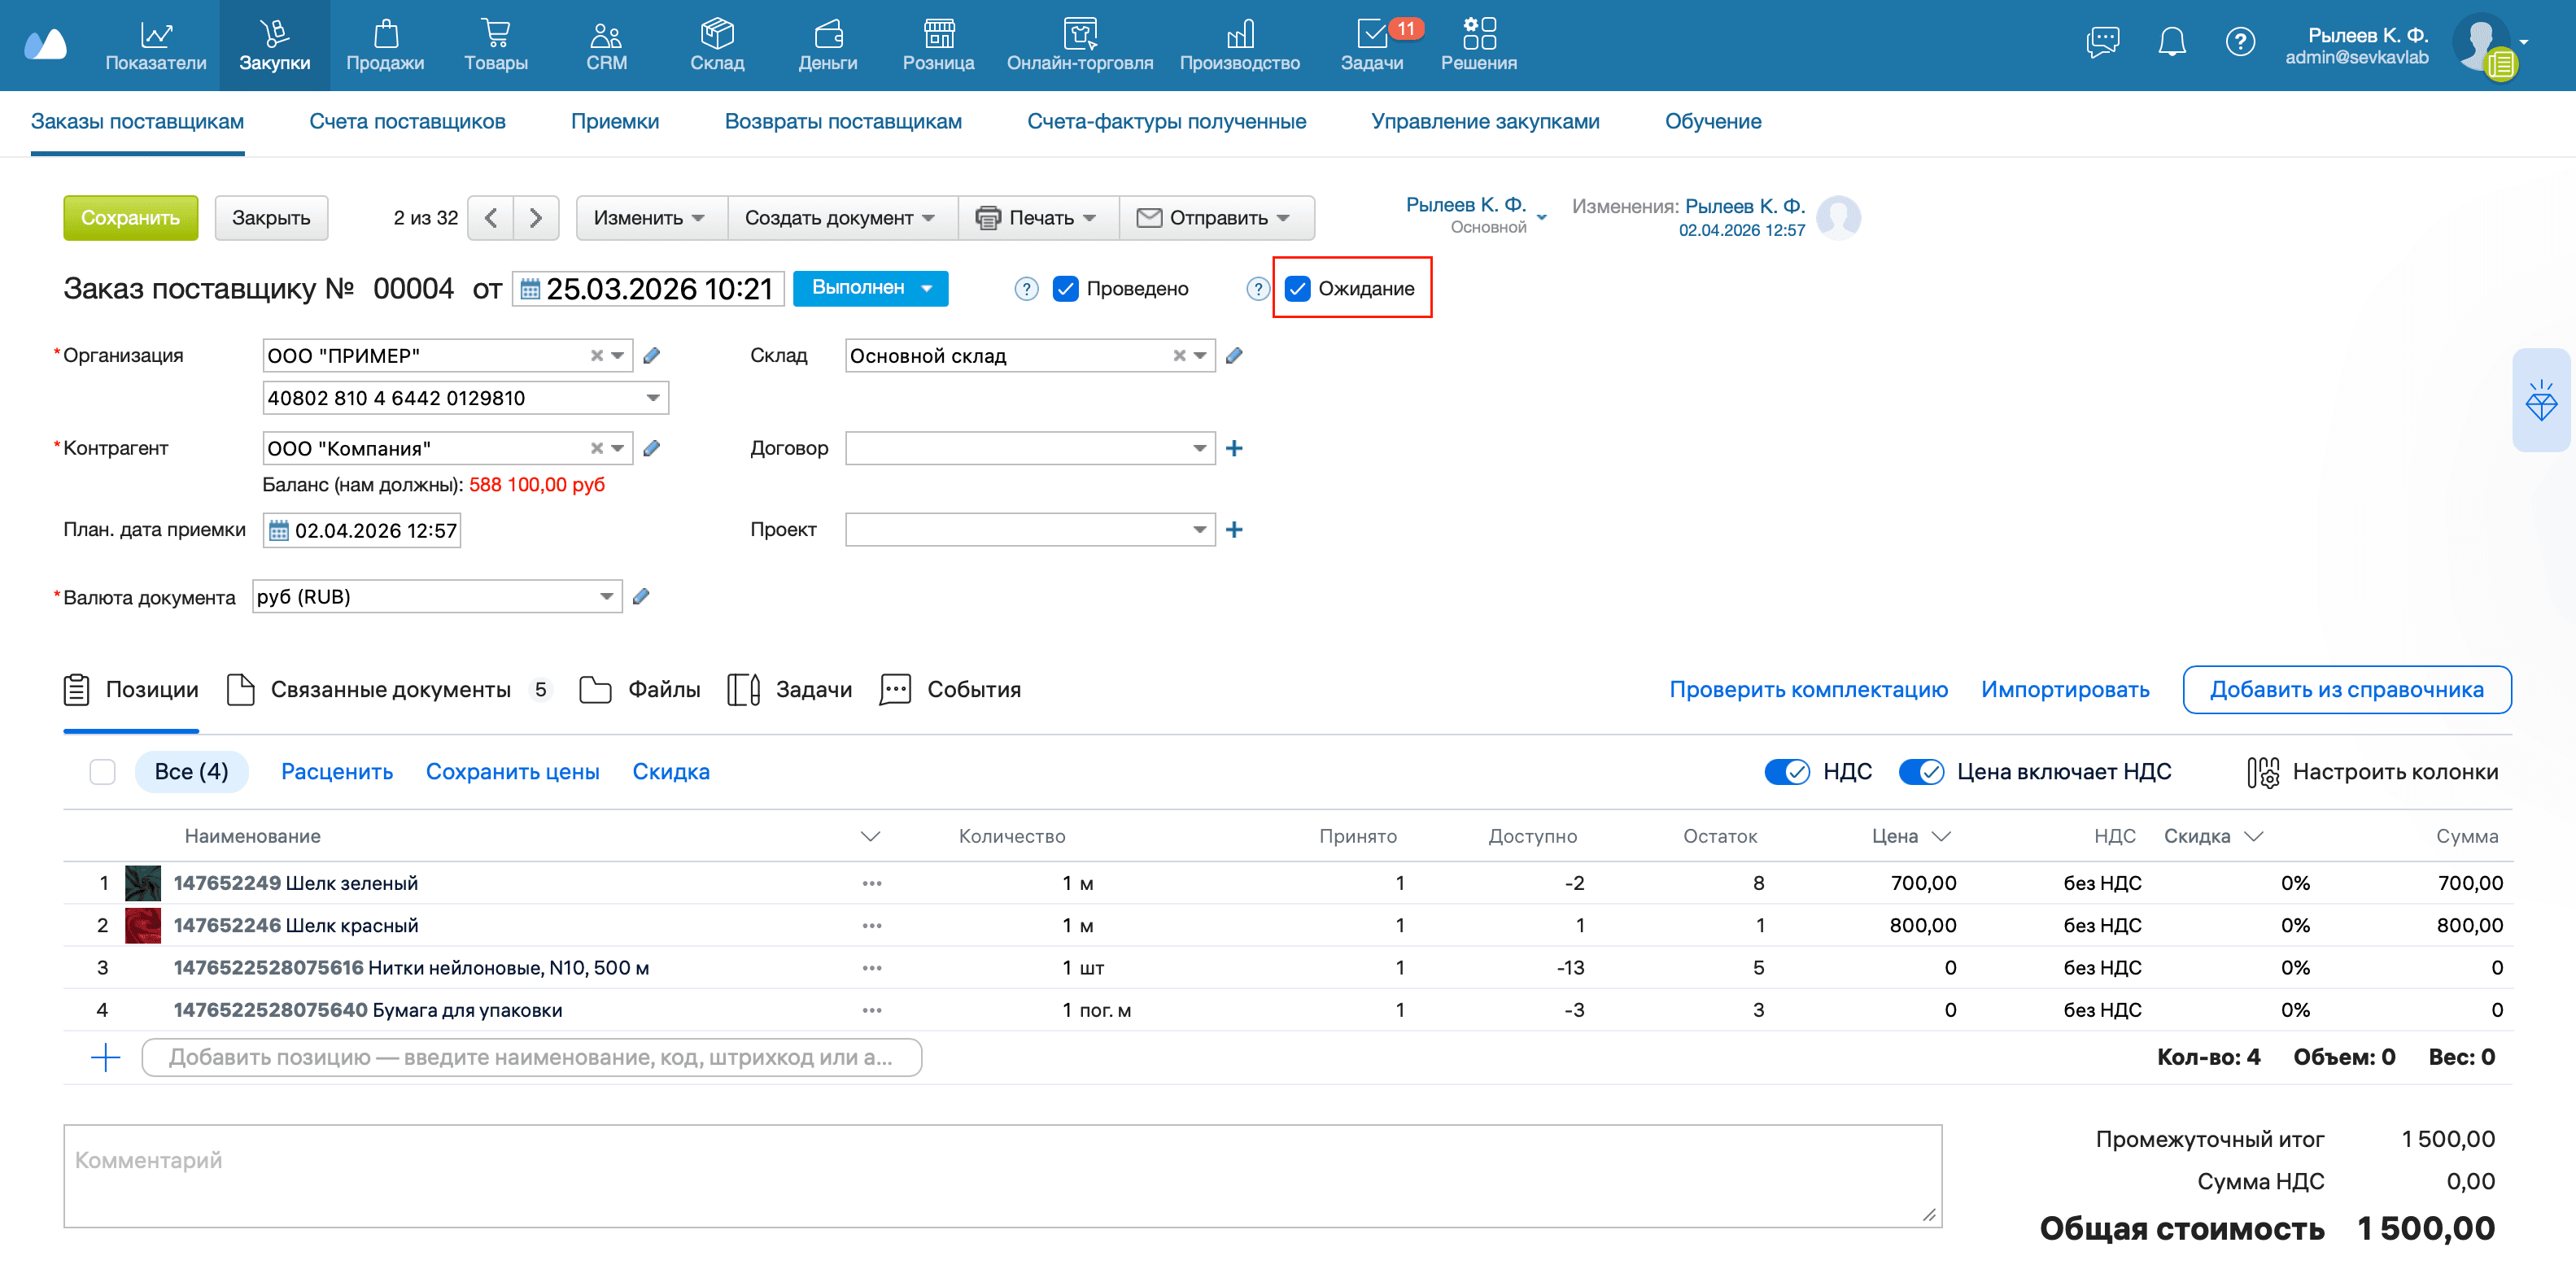2576x1269 pixels.
Task: Click the Импортировать link
Action: point(2064,690)
